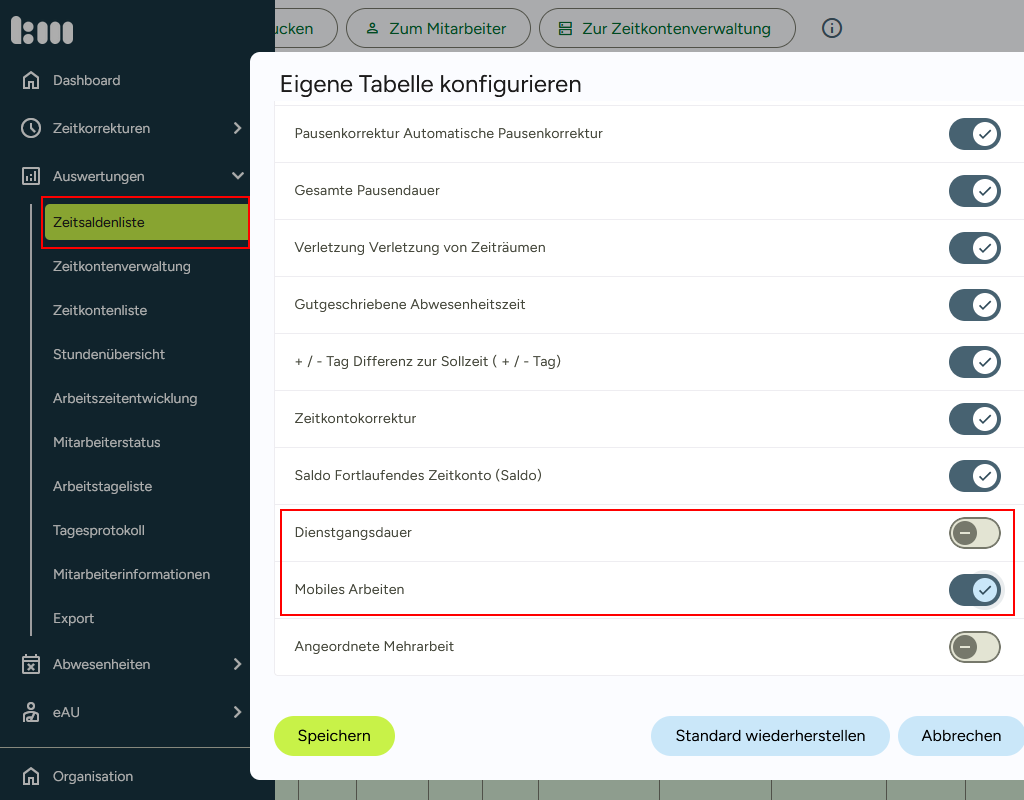Click the eAU sidebar icon
The image size is (1024, 800).
click(31, 712)
